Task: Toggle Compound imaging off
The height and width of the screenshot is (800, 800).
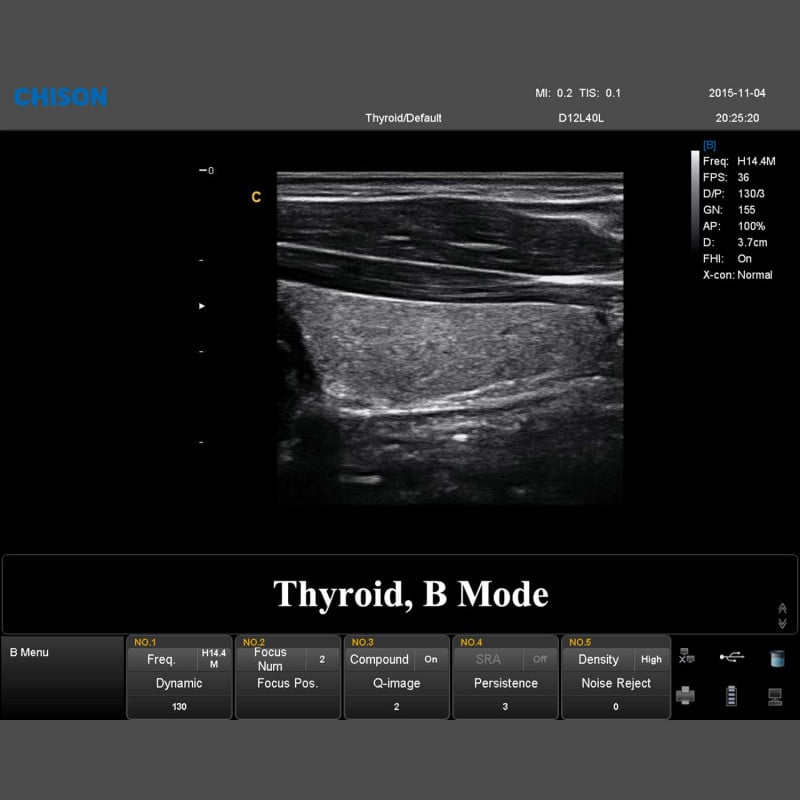Action: coord(430,660)
